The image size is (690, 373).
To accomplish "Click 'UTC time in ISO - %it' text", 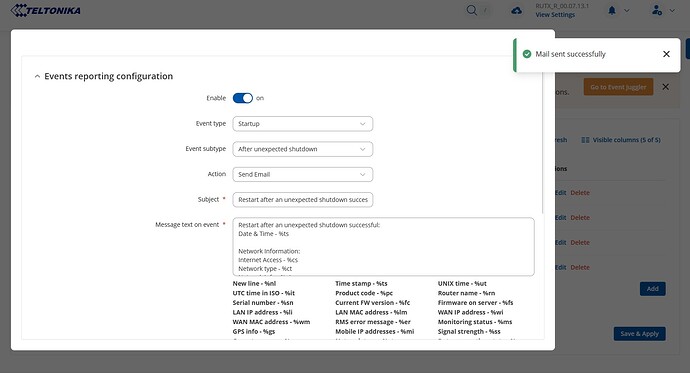I will click(264, 293).
